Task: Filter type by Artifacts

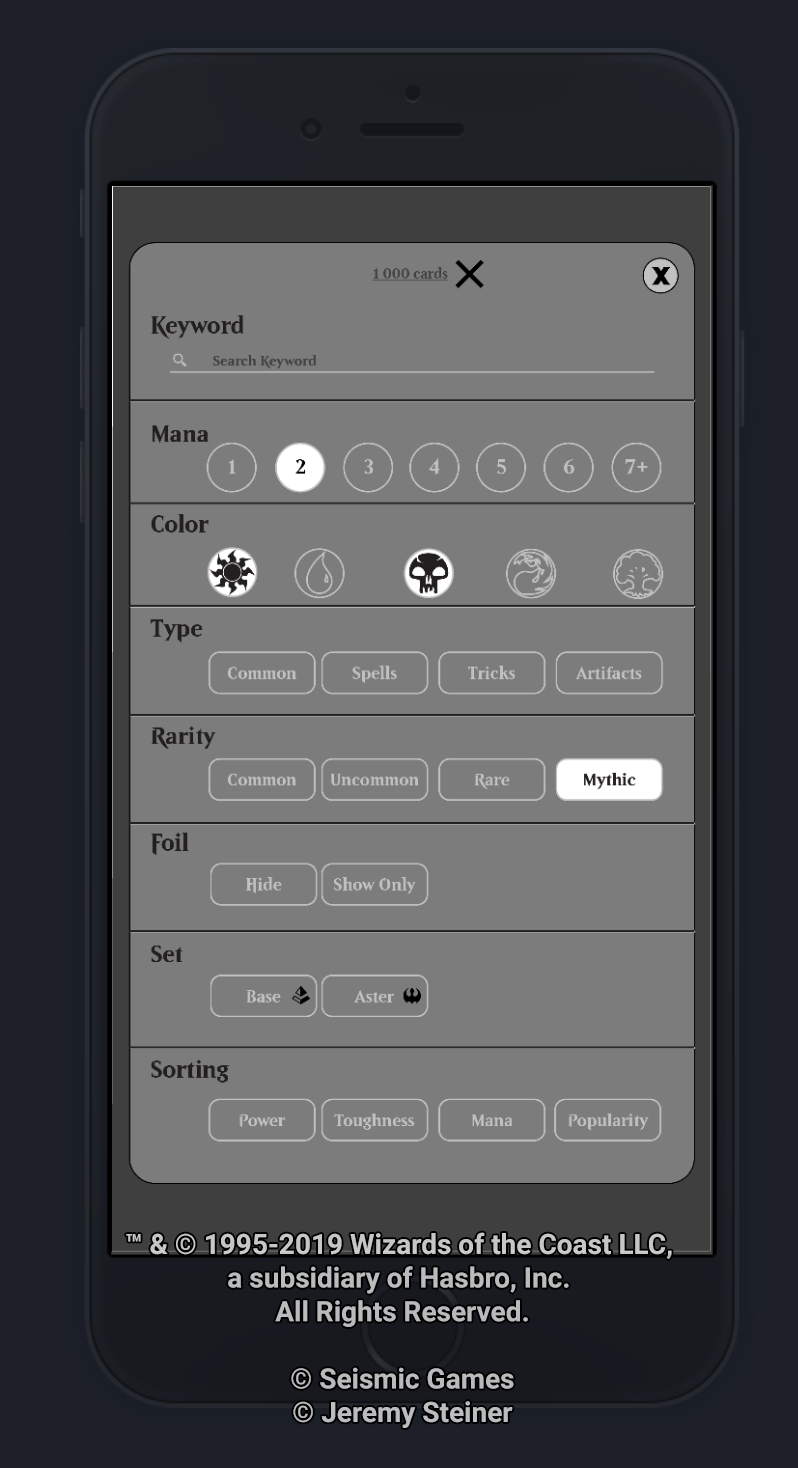Action: tap(609, 673)
